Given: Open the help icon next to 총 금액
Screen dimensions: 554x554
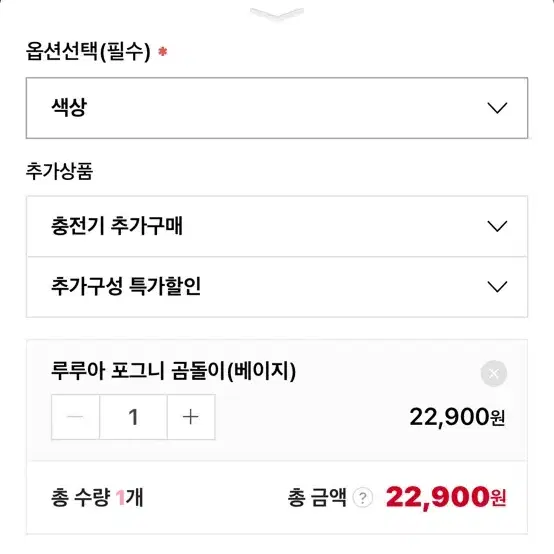Looking at the screenshot, I should (x=363, y=497).
